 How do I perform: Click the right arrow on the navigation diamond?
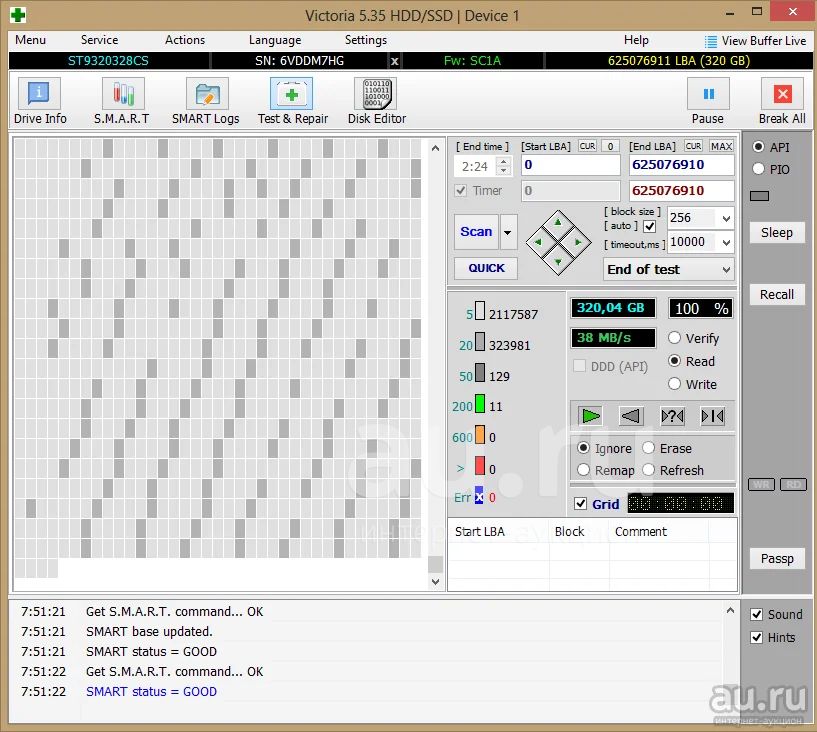(577, 242)
